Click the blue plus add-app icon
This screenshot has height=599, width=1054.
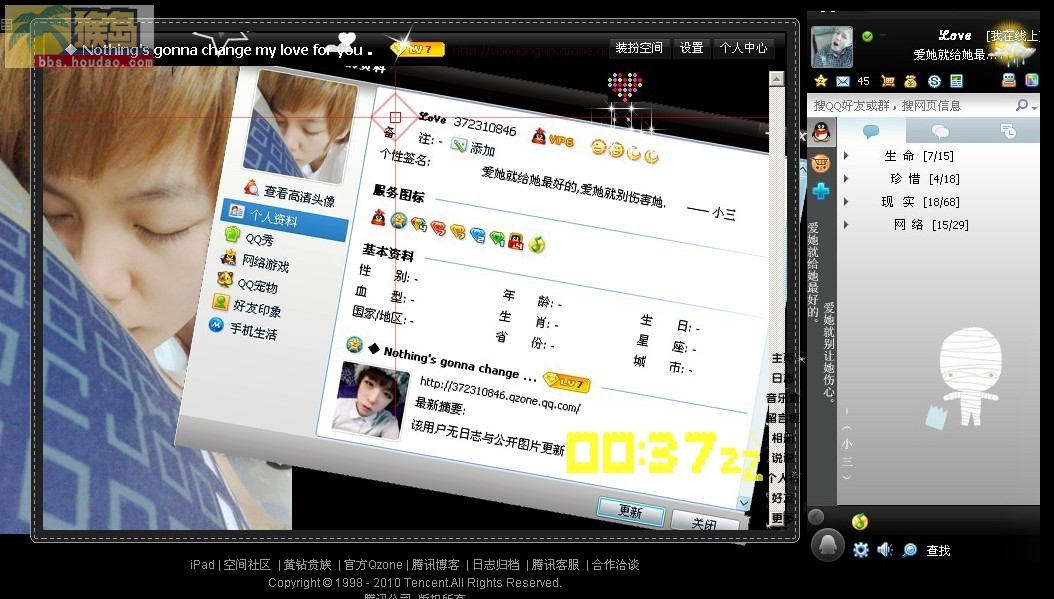821,192
